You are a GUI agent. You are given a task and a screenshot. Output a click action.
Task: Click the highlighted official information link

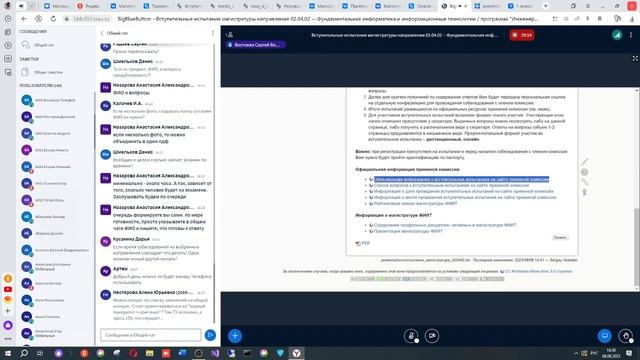(461, 179)
